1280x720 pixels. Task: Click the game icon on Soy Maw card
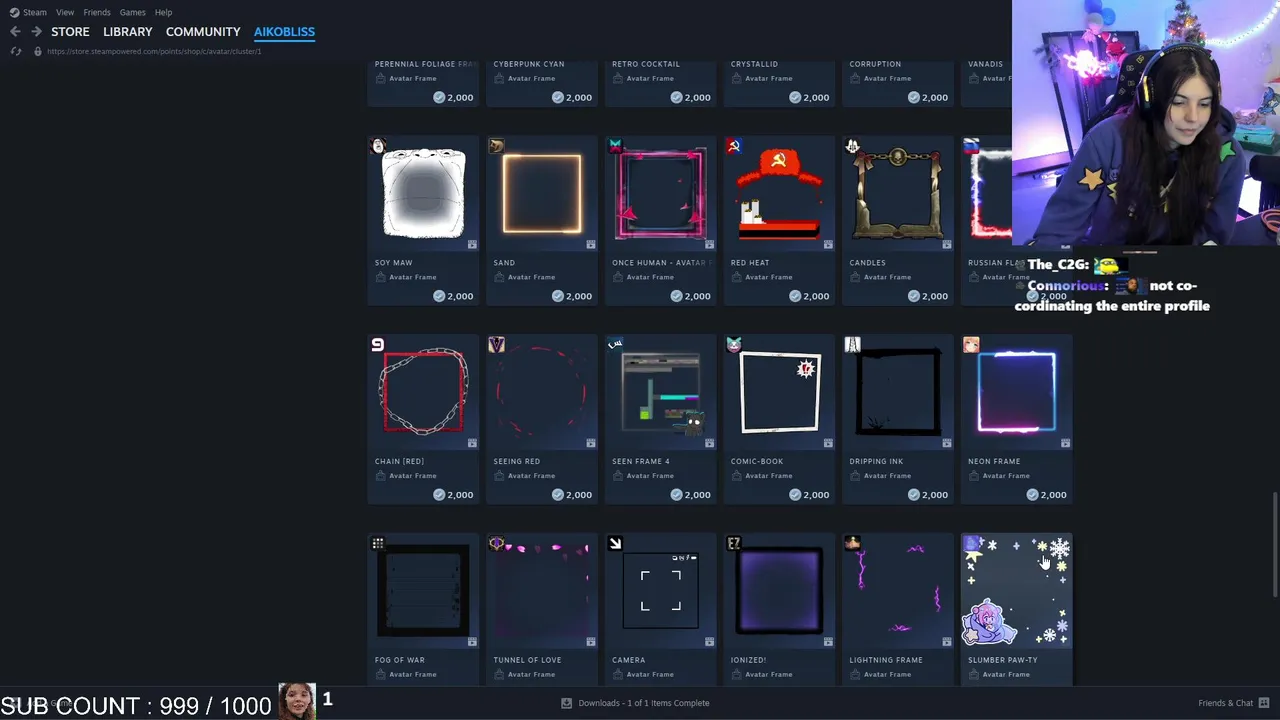tap(378, 146)
